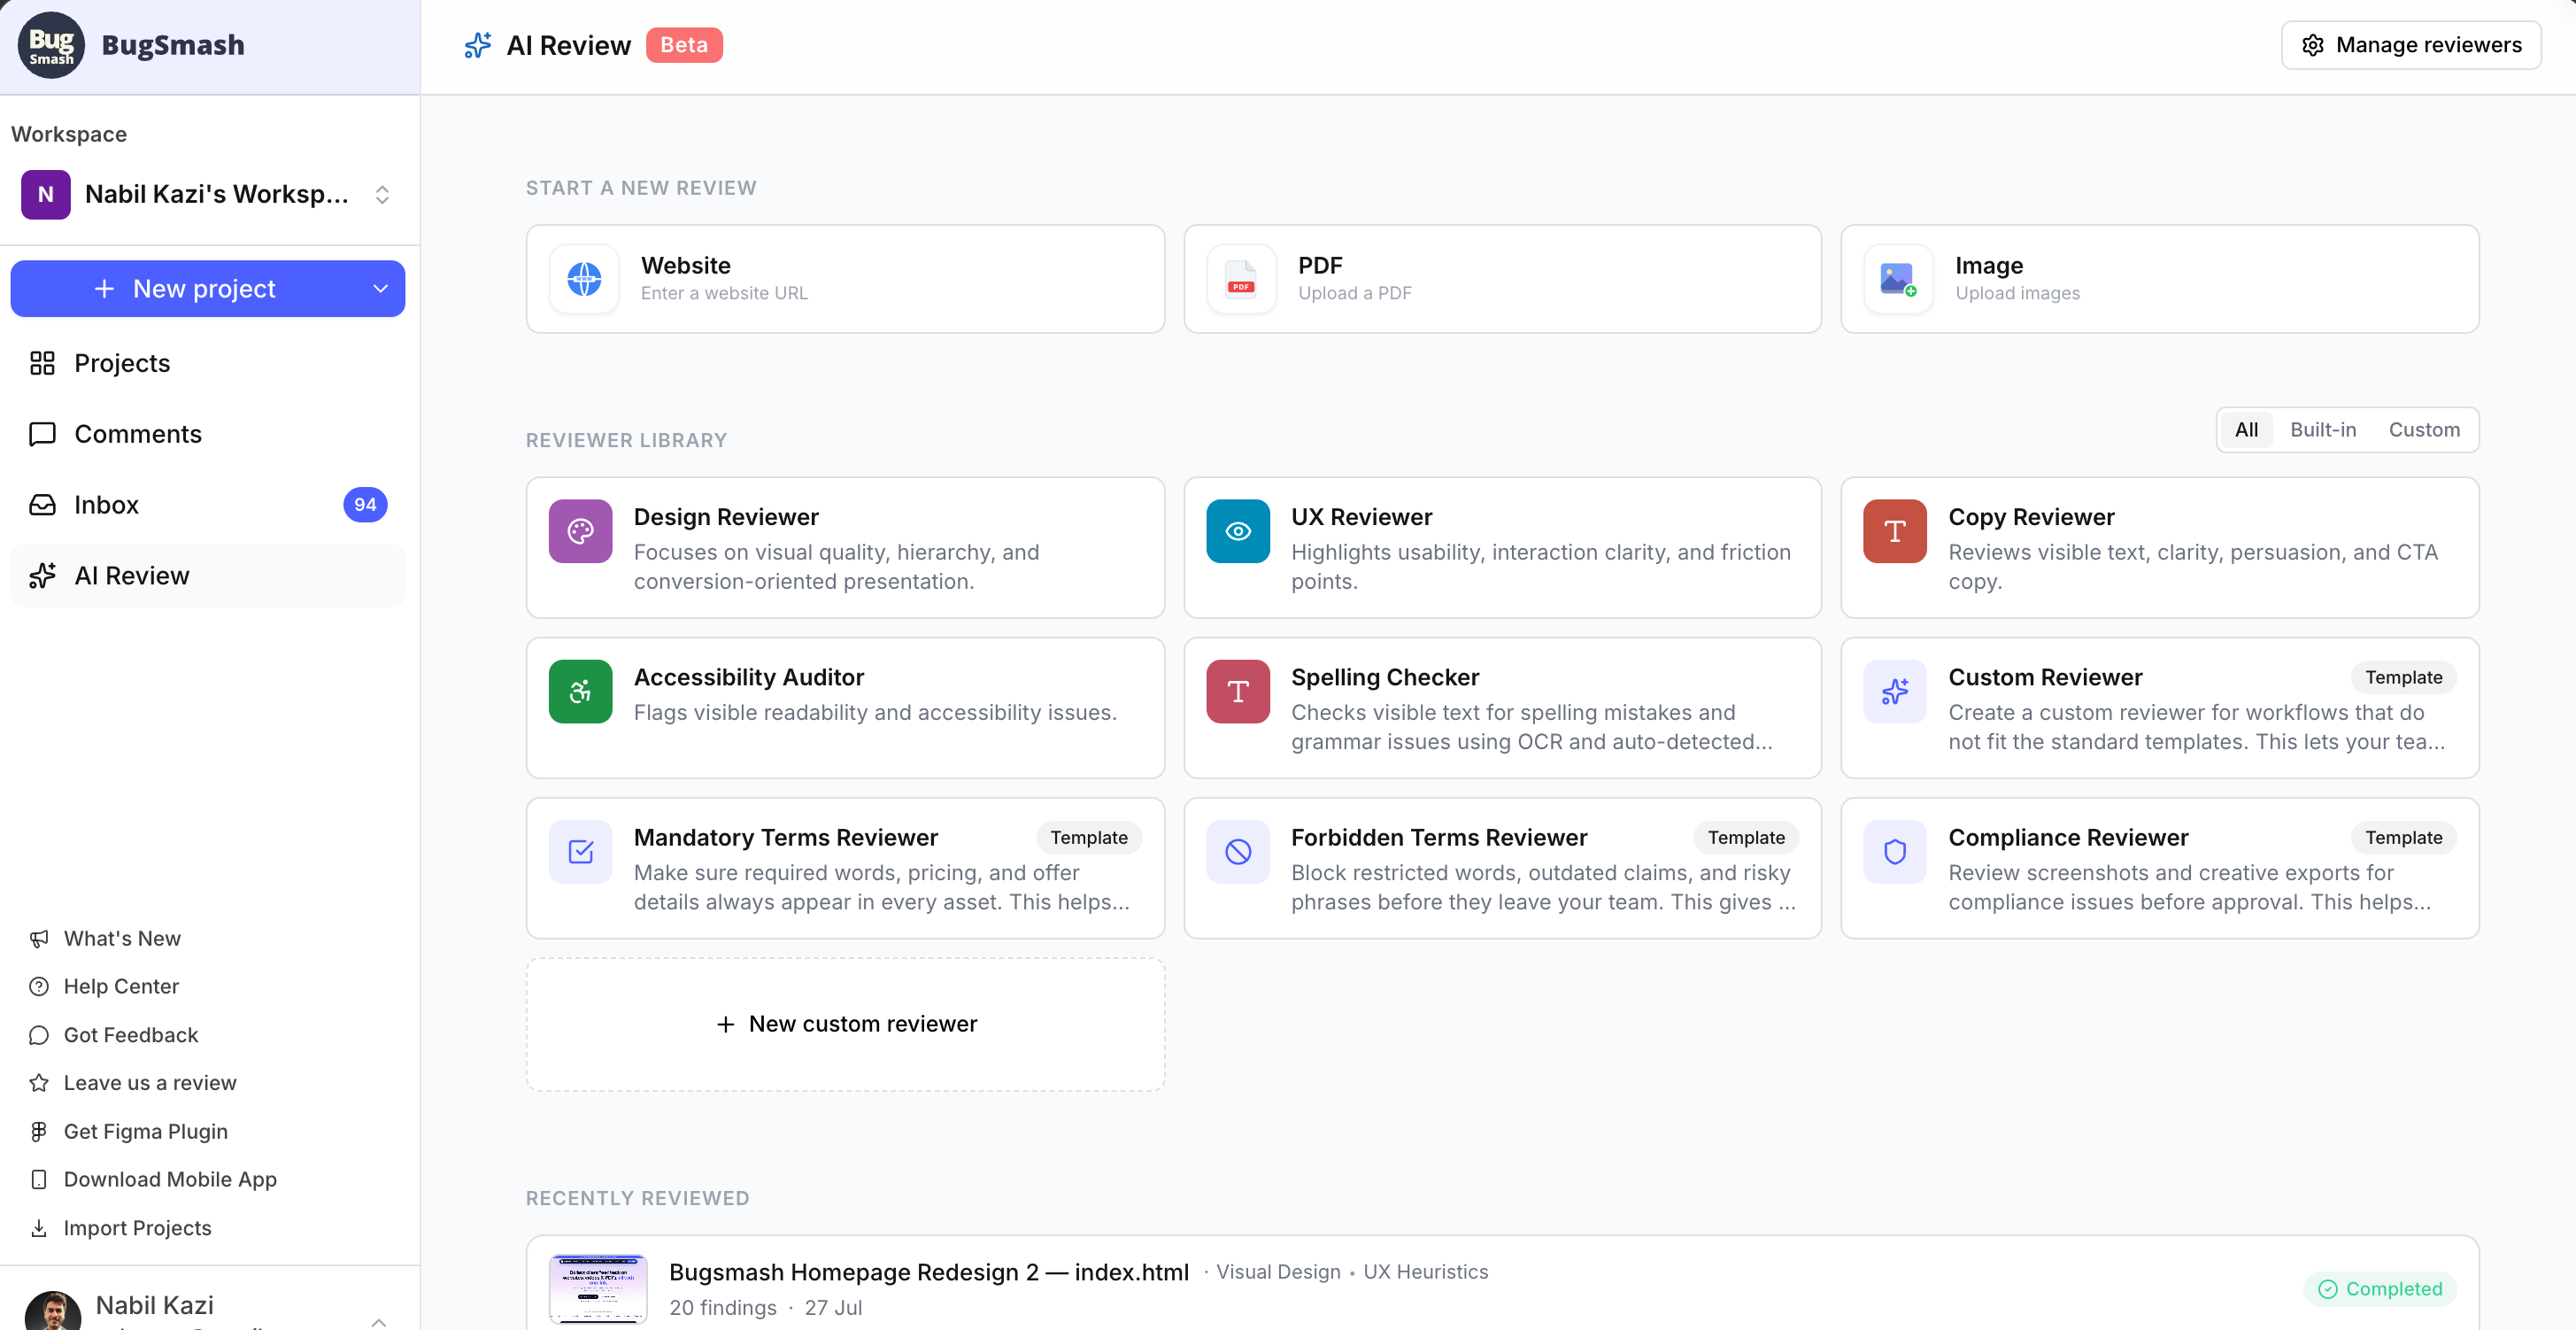The width and height of the screenshot is (2576, 1330).
Task: Open the workspace switcher chevrons
Action: 382,194
